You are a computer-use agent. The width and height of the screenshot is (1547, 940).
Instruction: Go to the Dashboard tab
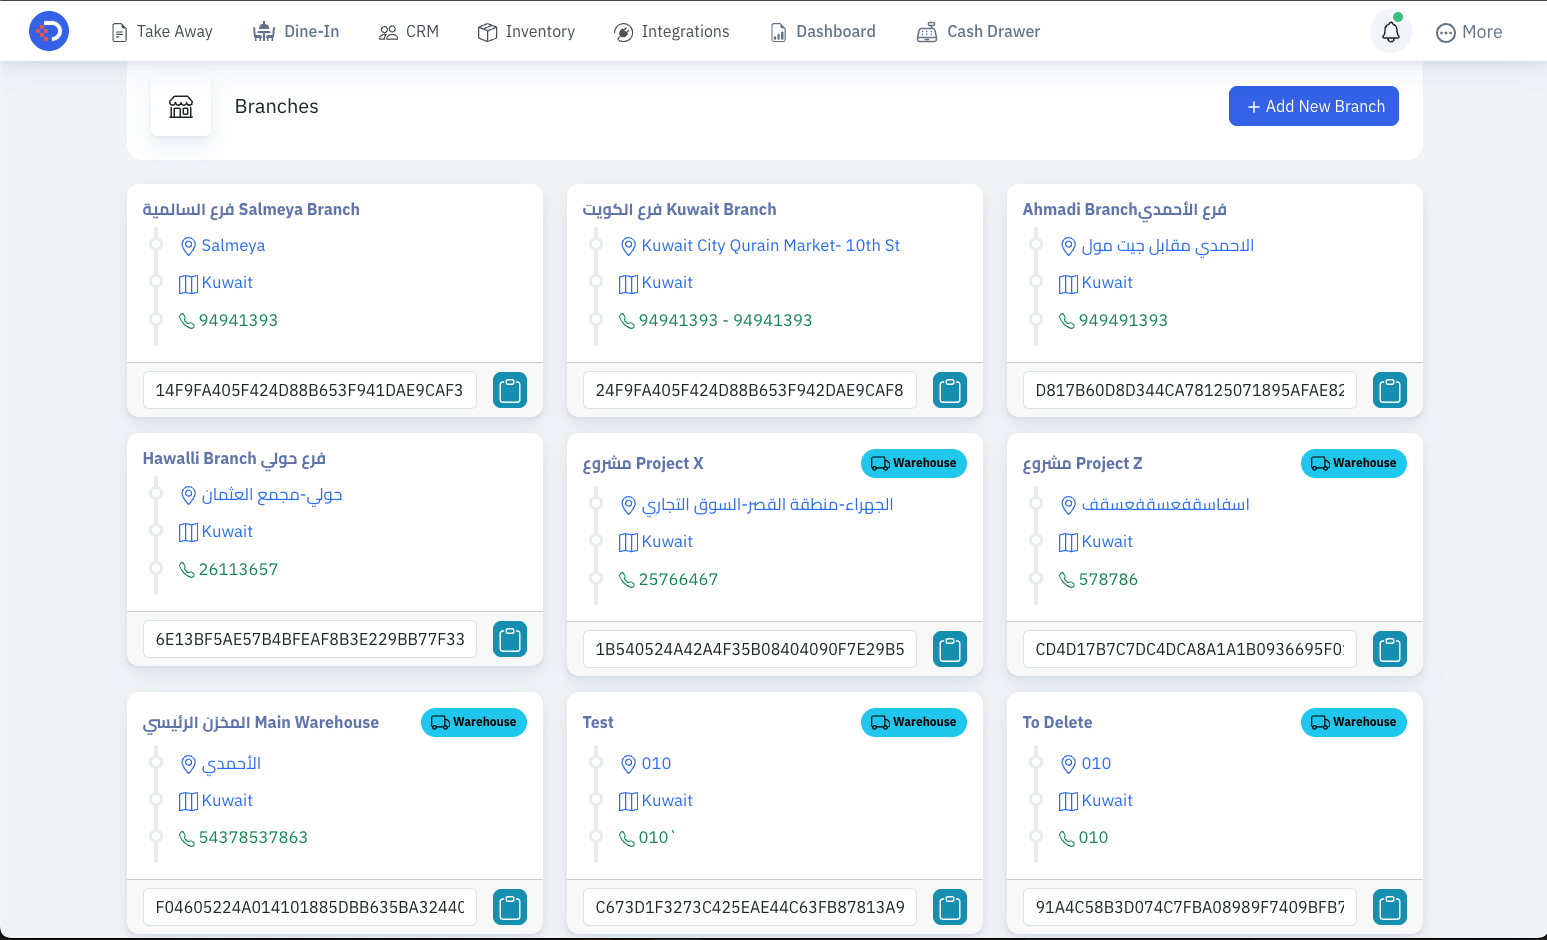point(823,32)
